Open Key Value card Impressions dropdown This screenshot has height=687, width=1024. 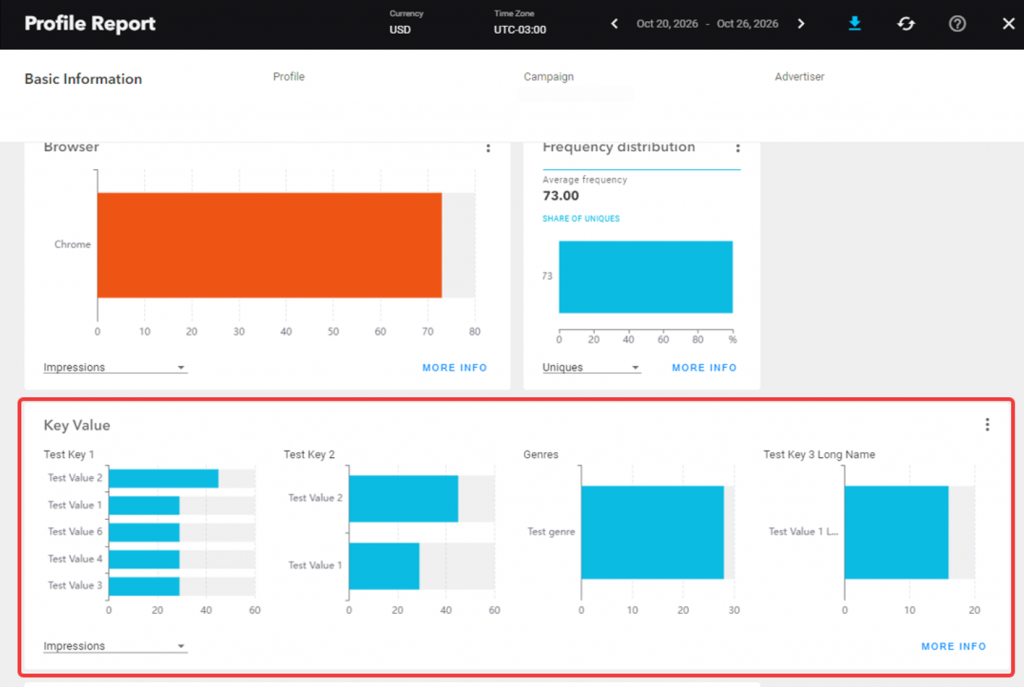pyautogui.click(x=115, y=646)
